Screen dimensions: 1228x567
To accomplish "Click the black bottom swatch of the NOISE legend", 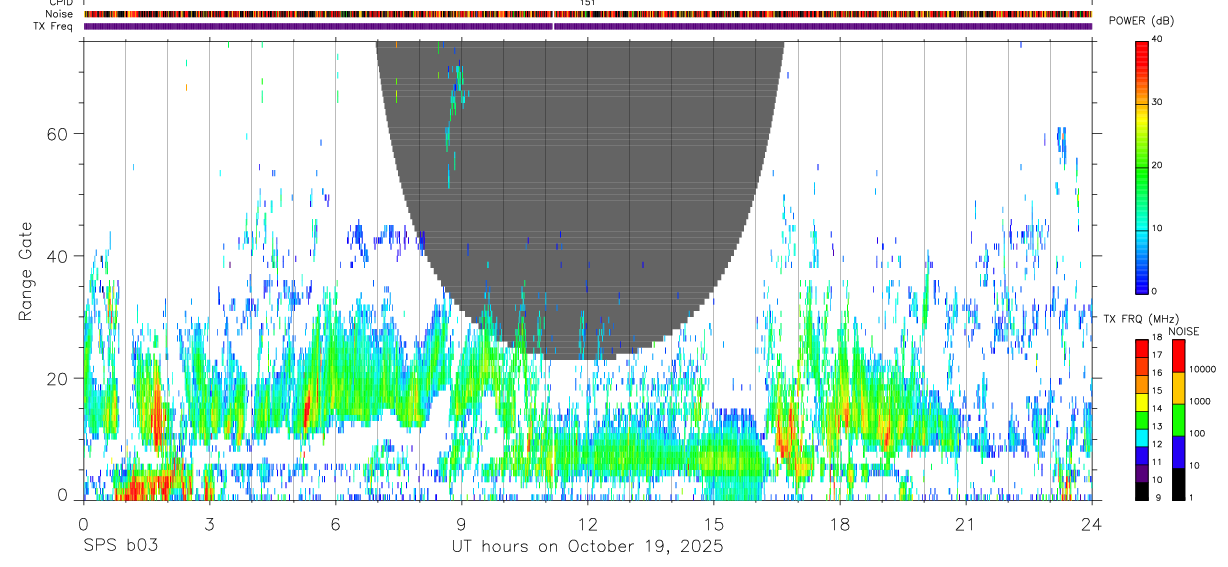I will pyautogui.click(x=1178, y=484).
